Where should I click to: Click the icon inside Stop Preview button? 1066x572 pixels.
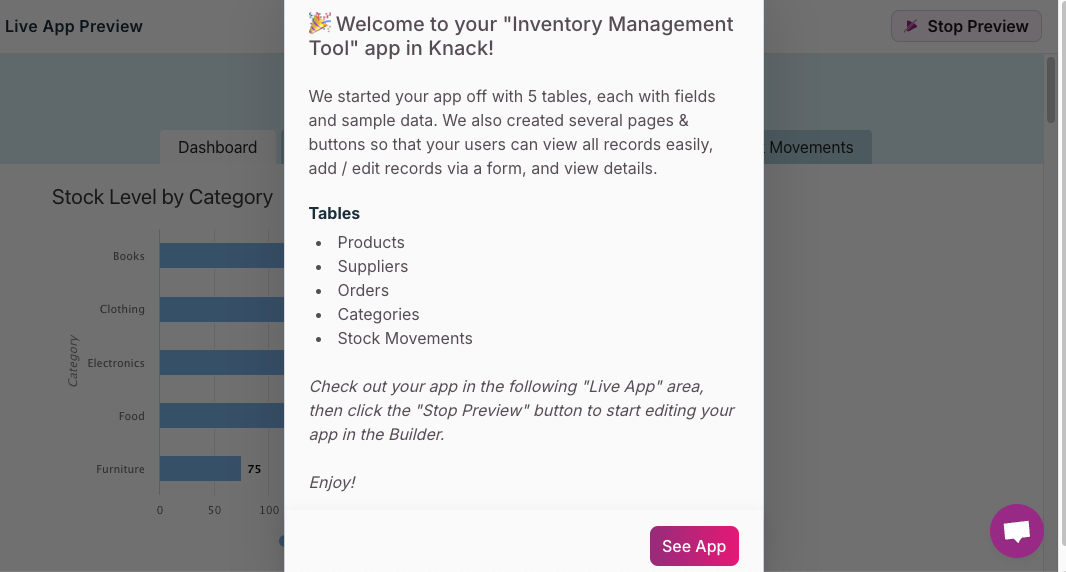911,26
